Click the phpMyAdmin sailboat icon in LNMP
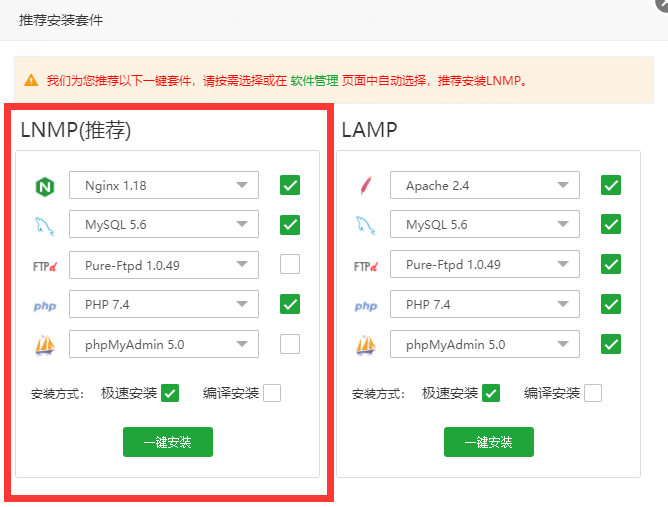Screen dimensions: 668x507 click(45, 345)
